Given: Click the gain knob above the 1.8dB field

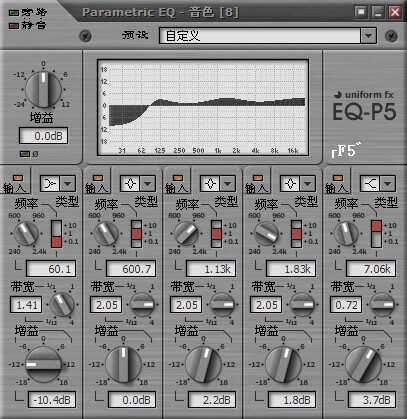Looking at the screenshot, I should click(283, 364).
